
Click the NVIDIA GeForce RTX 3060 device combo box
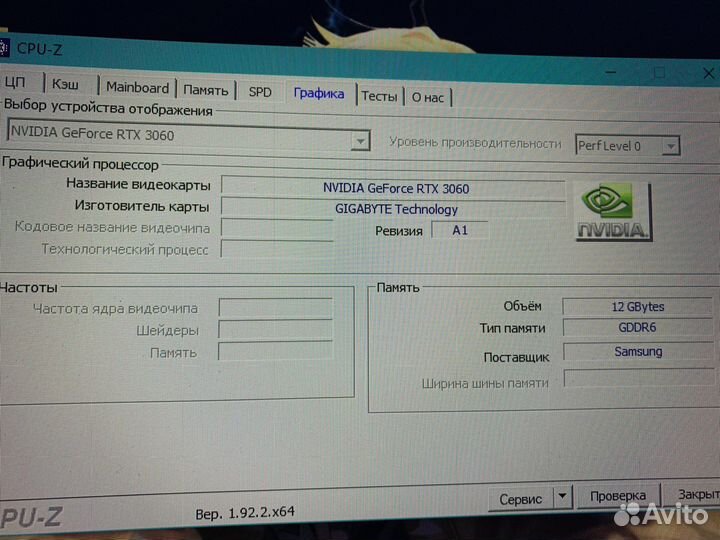[188, 136]
